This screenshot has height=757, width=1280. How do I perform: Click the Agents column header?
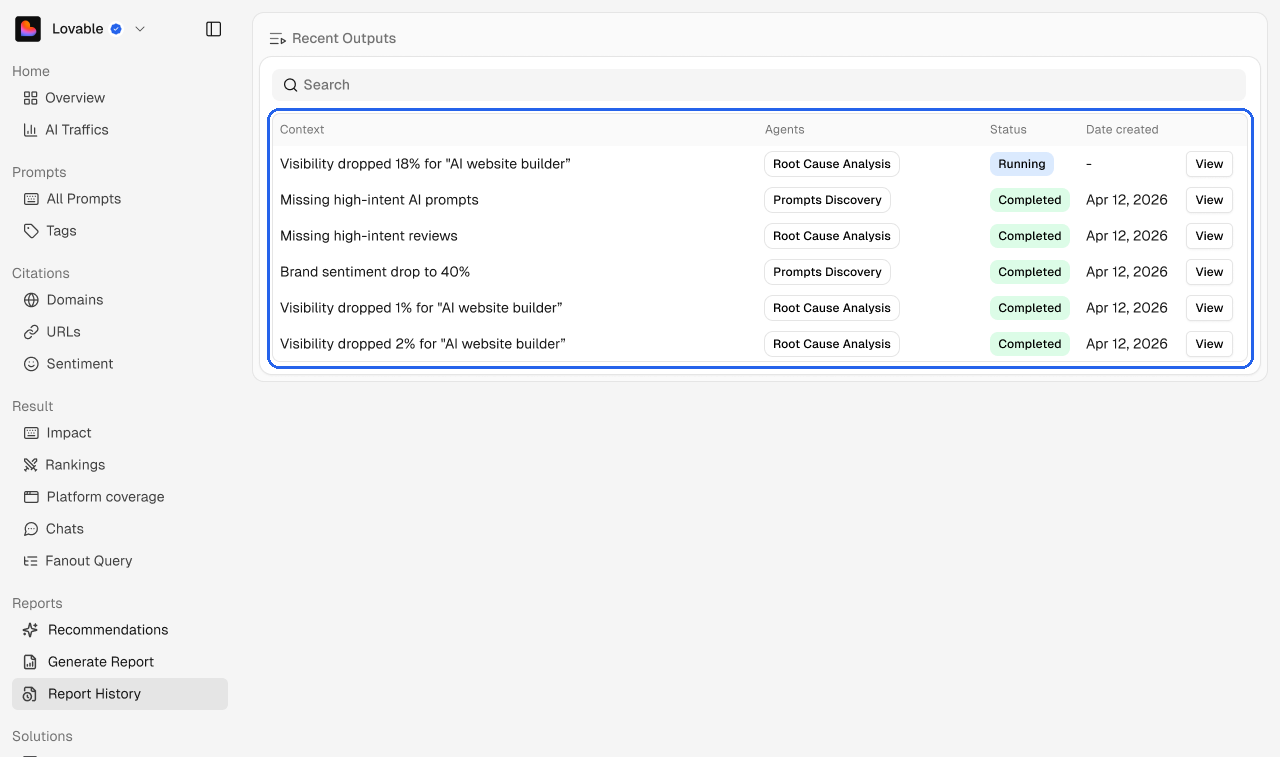[x=785, y=130]
